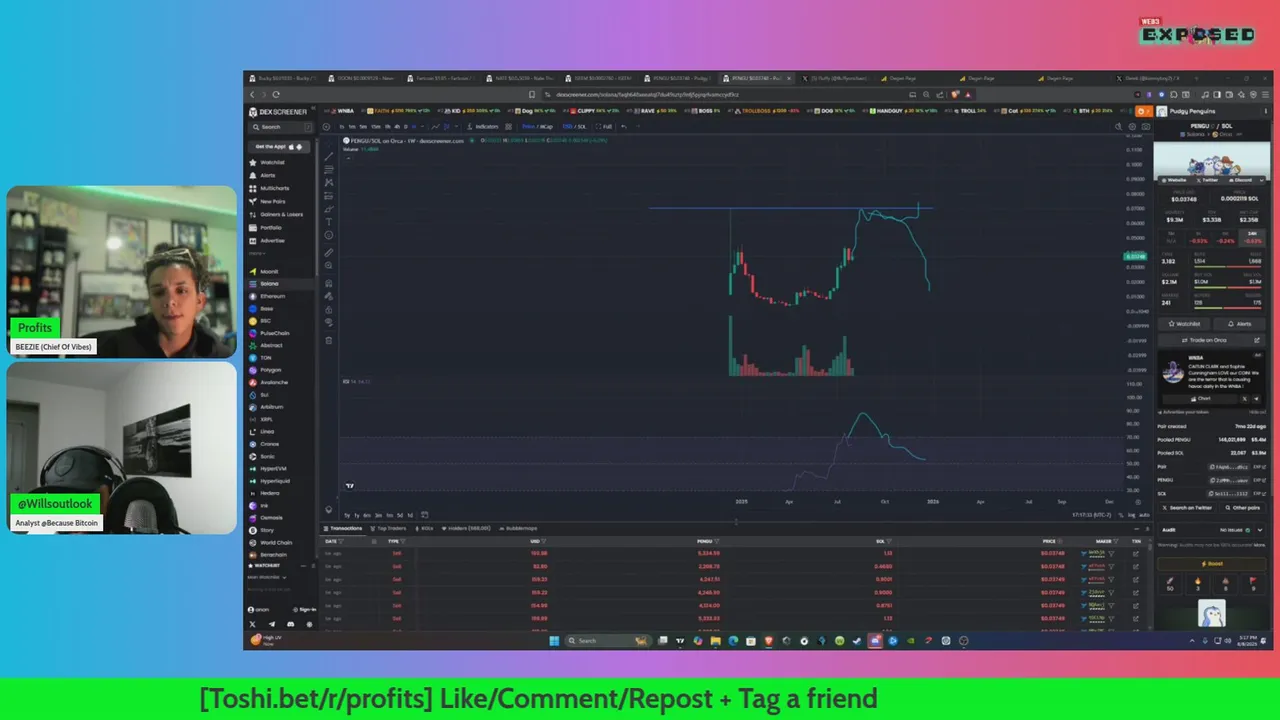Select the ruler measure tool
This screenshot has width=1280, height=720.
[329, 252]
